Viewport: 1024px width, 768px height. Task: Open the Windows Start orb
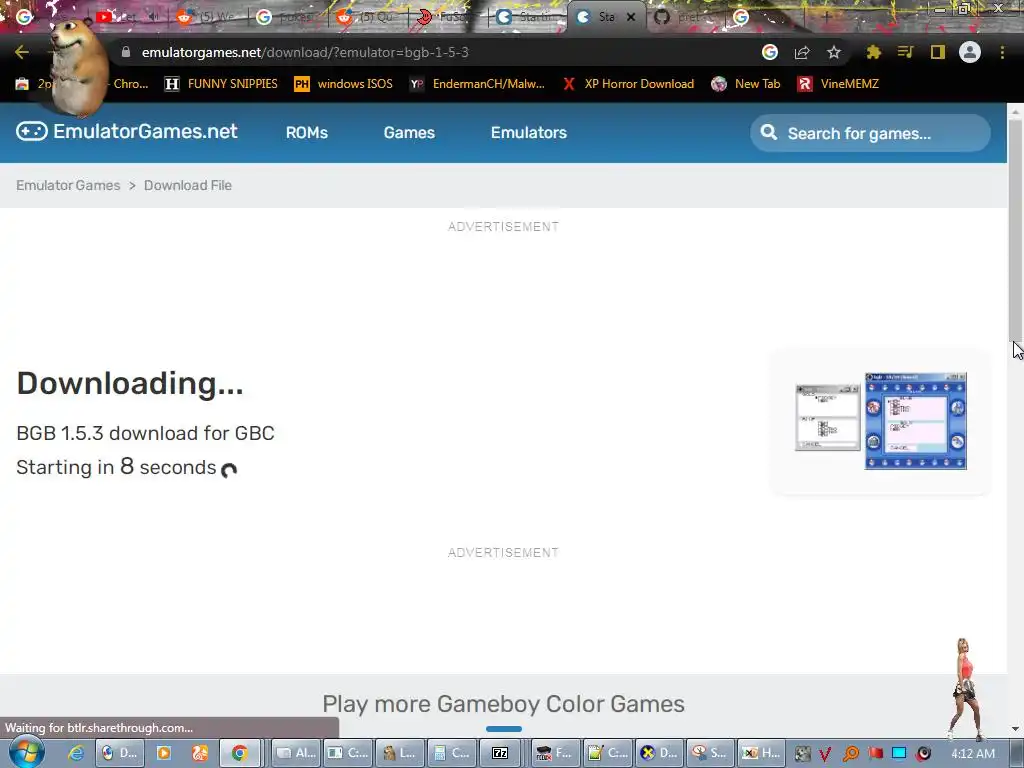pos(26,752)
